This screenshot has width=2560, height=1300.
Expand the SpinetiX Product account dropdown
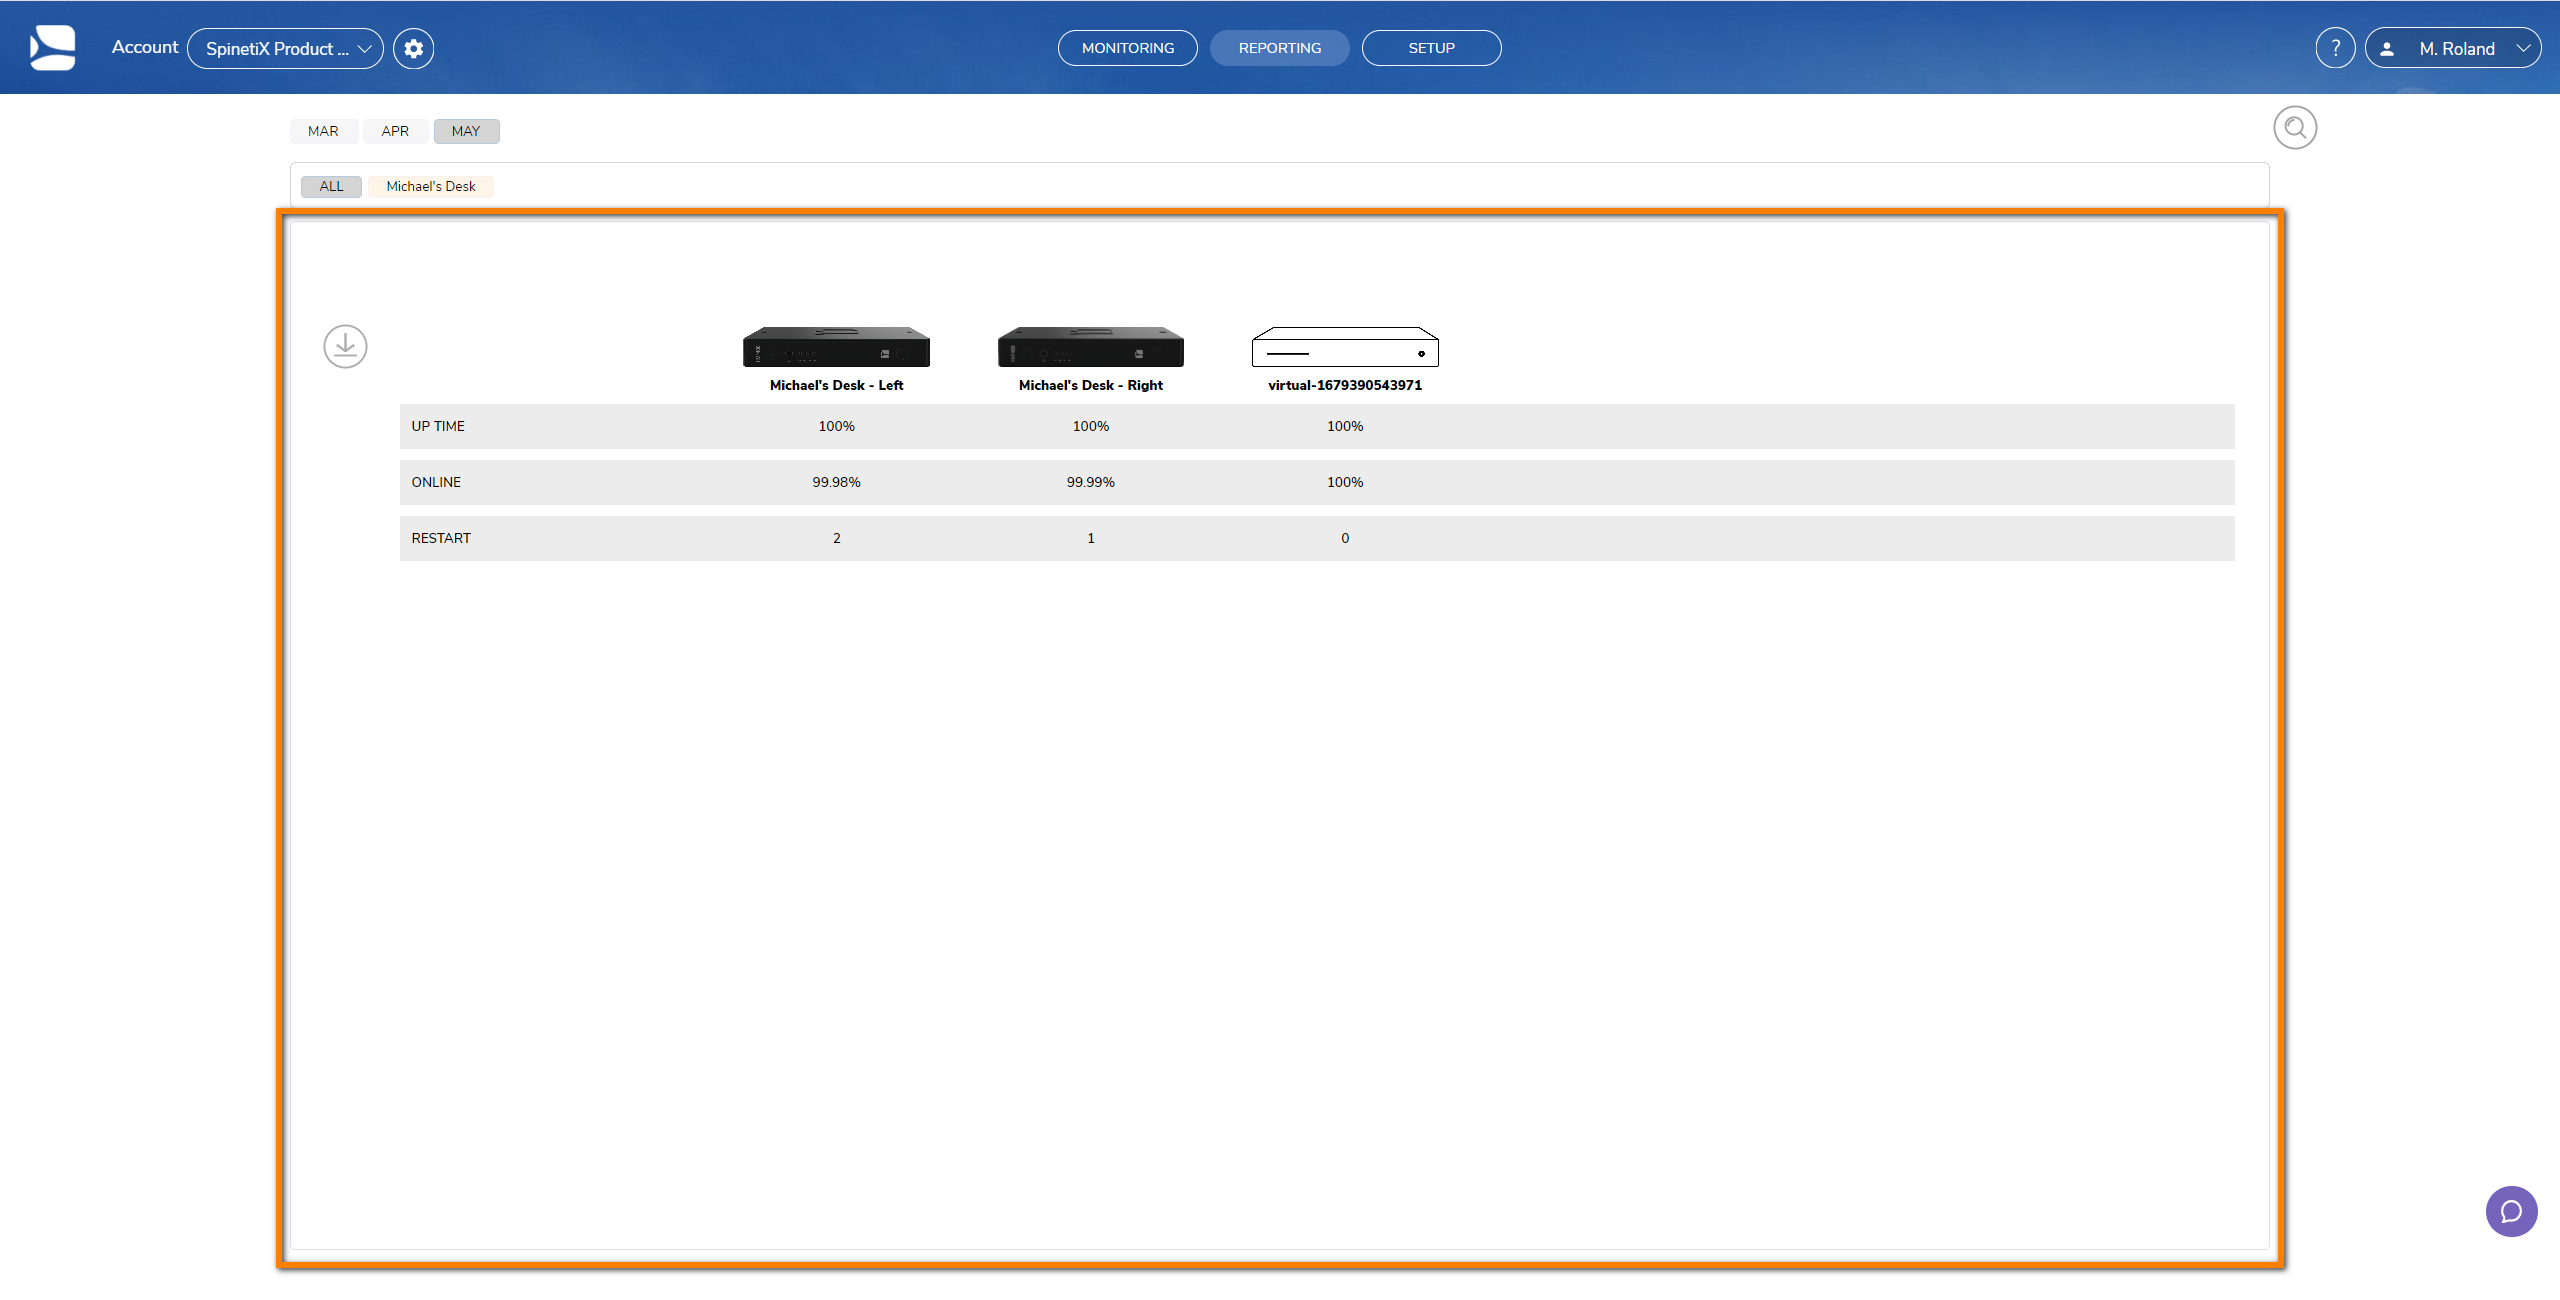point(285,48)
